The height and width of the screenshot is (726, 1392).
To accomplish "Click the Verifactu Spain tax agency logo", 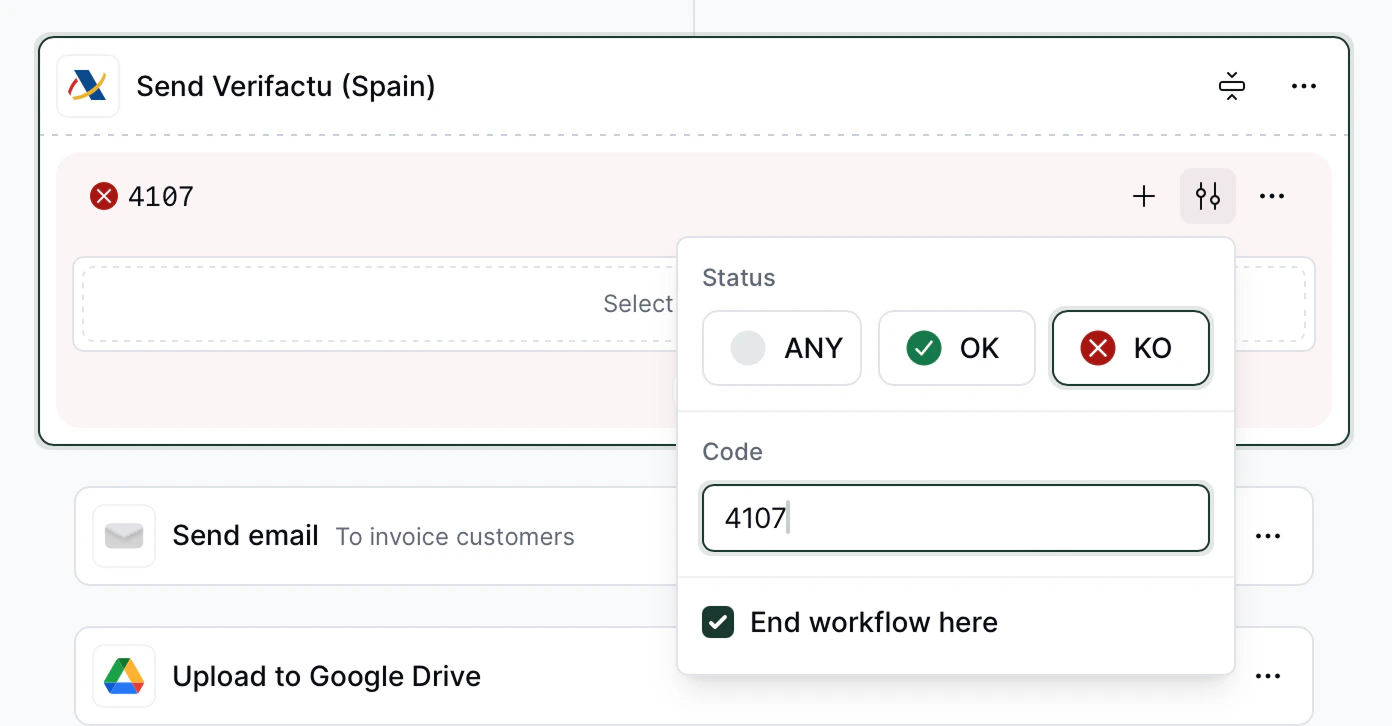I will (x=88, y=86).
